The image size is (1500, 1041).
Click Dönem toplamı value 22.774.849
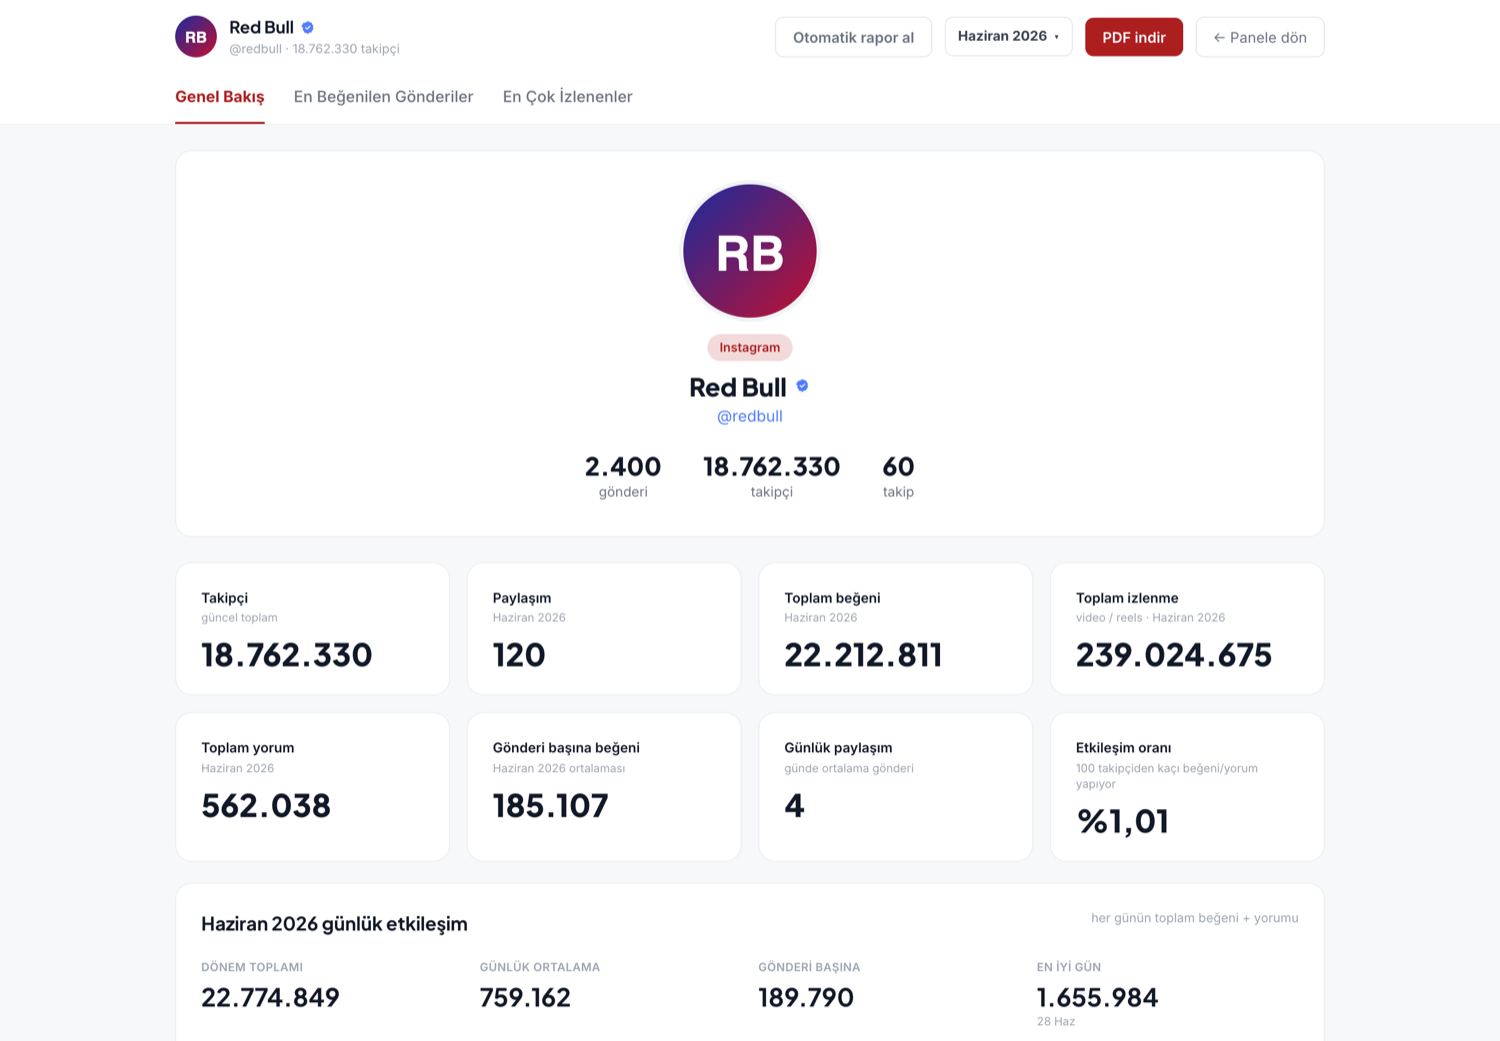pos(270,998)
